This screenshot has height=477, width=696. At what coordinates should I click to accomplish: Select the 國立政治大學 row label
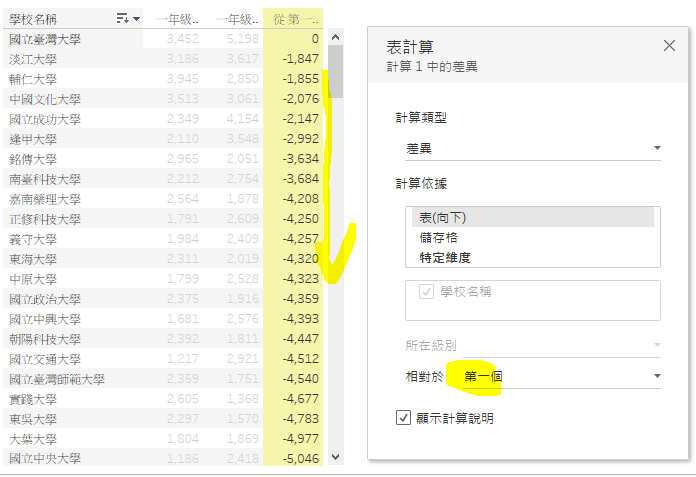[45, 299]
